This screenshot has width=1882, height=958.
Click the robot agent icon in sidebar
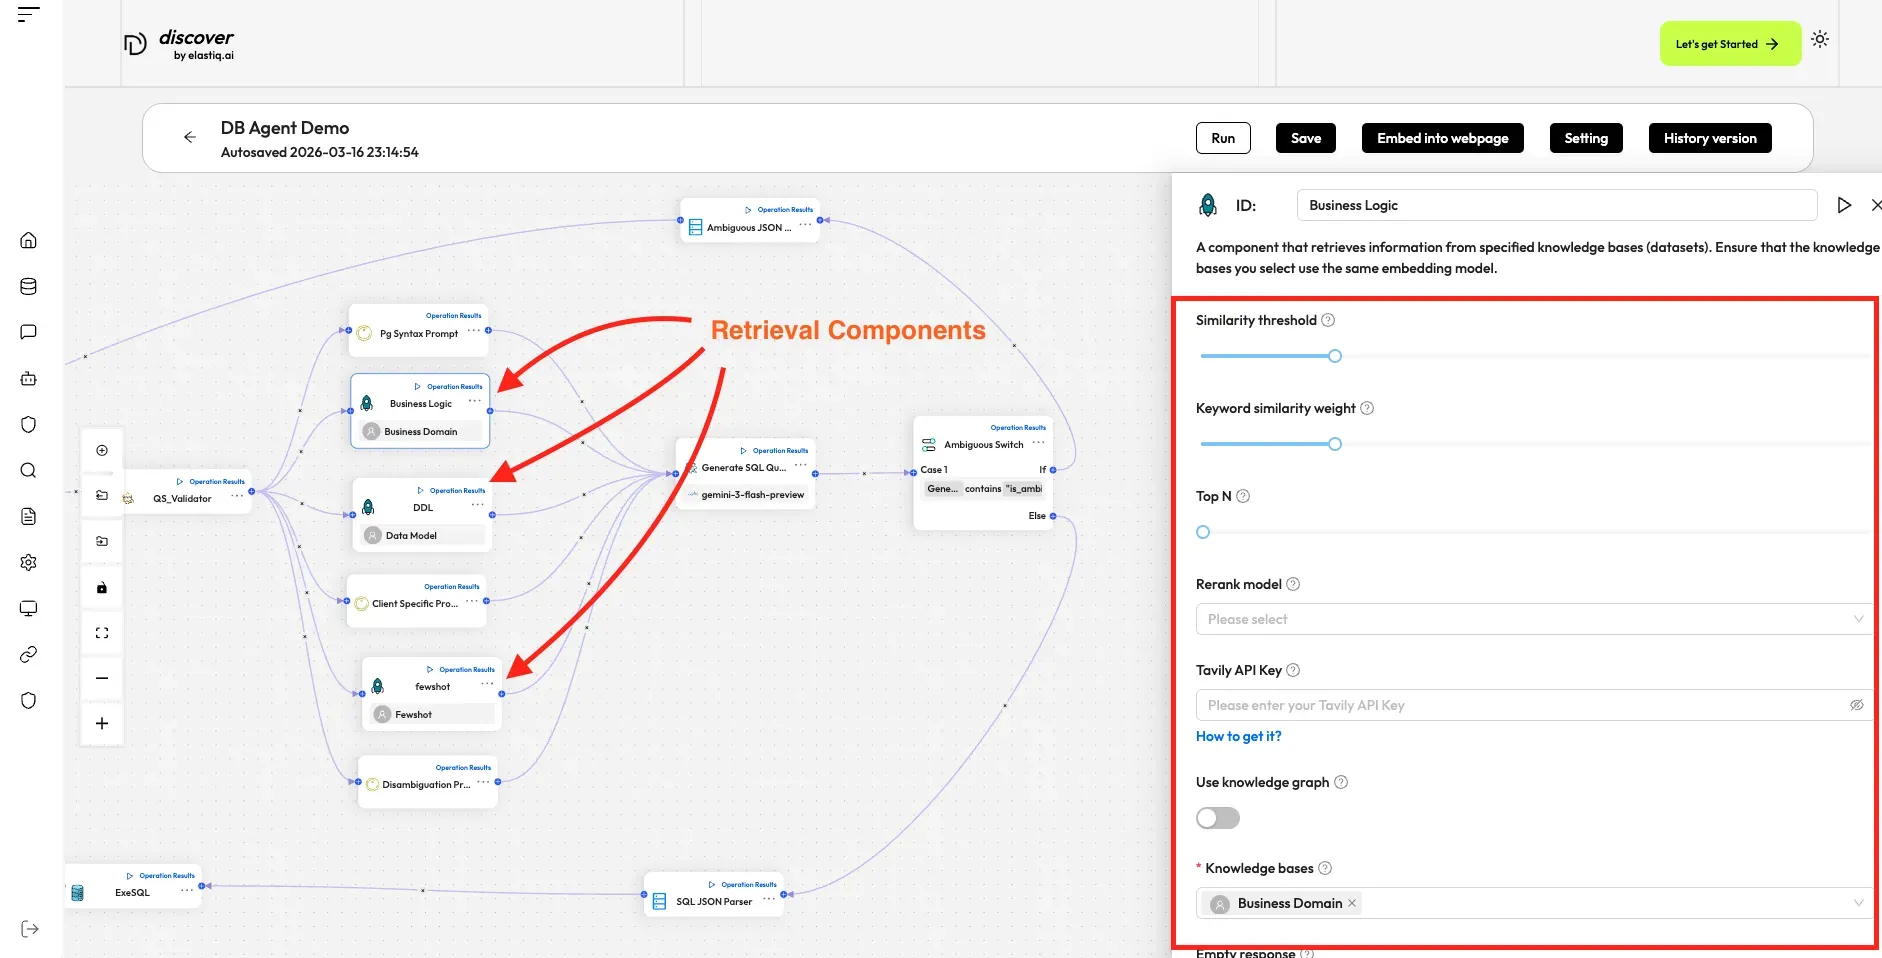(28, 379)
